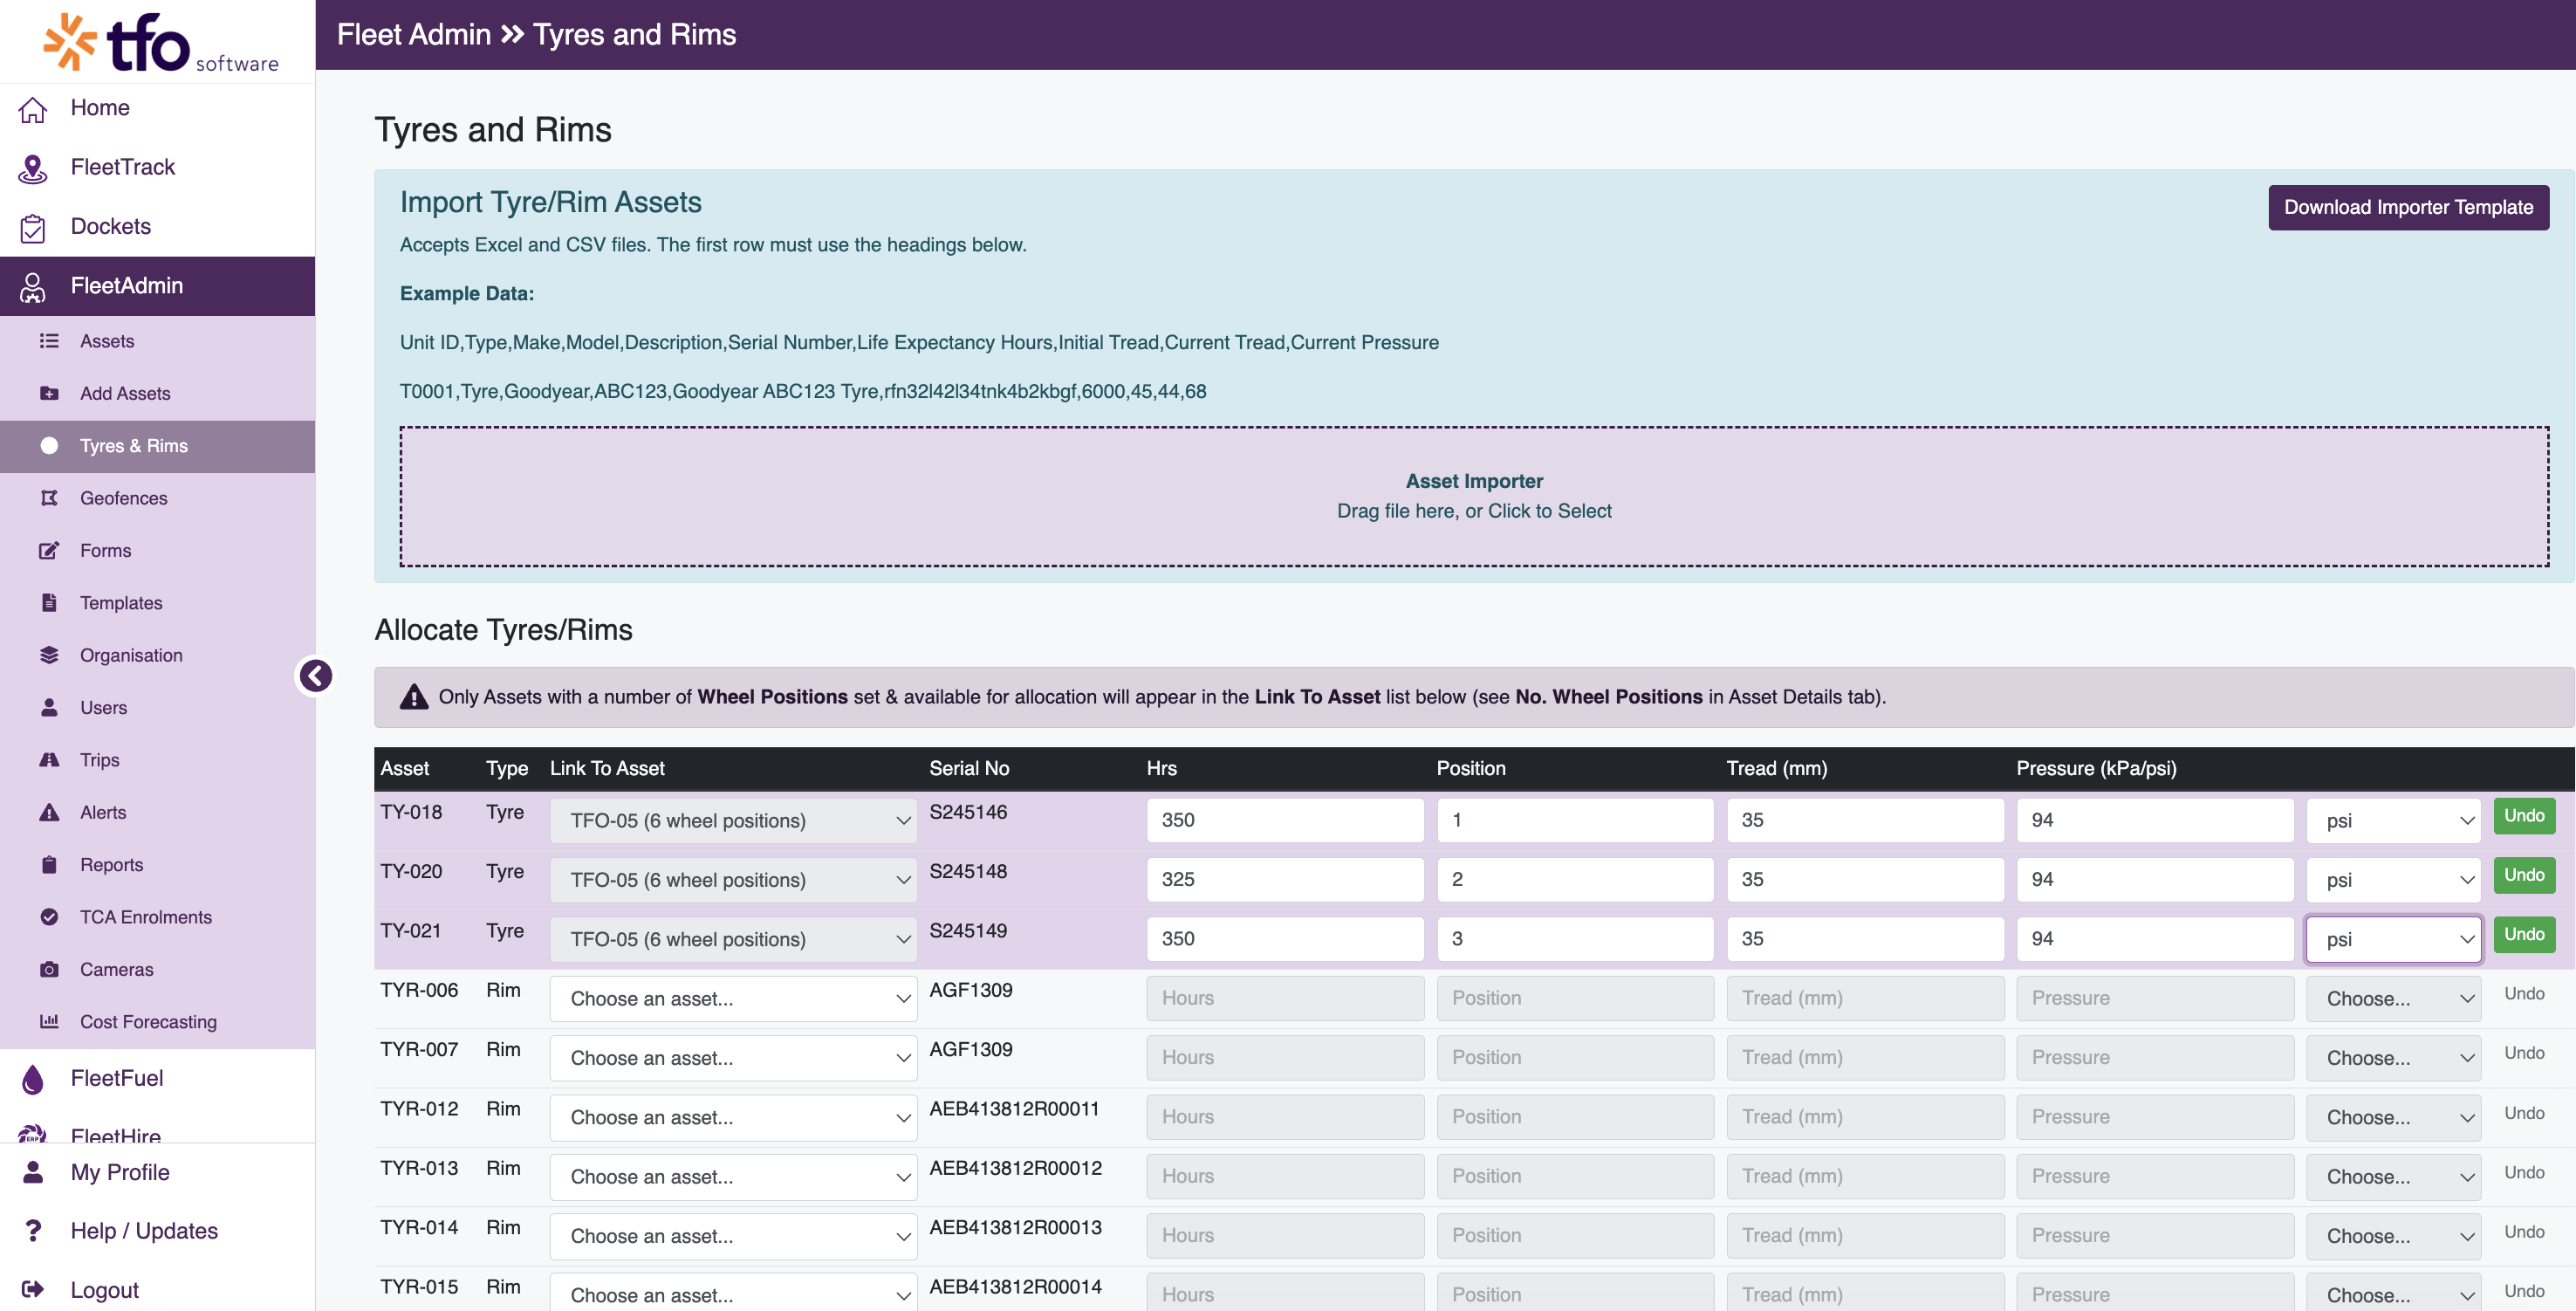
Task: Open pressure unit dropdown for TYR-007
Action: pos(2393,1058)
